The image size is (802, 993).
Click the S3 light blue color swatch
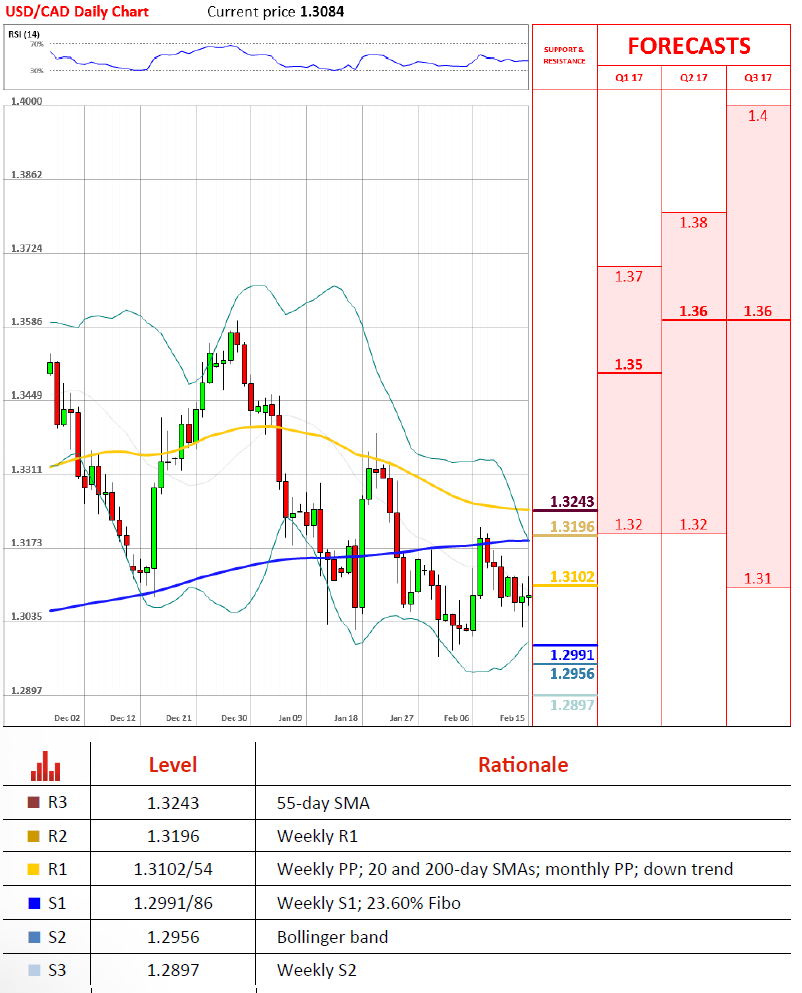(34, 970)
